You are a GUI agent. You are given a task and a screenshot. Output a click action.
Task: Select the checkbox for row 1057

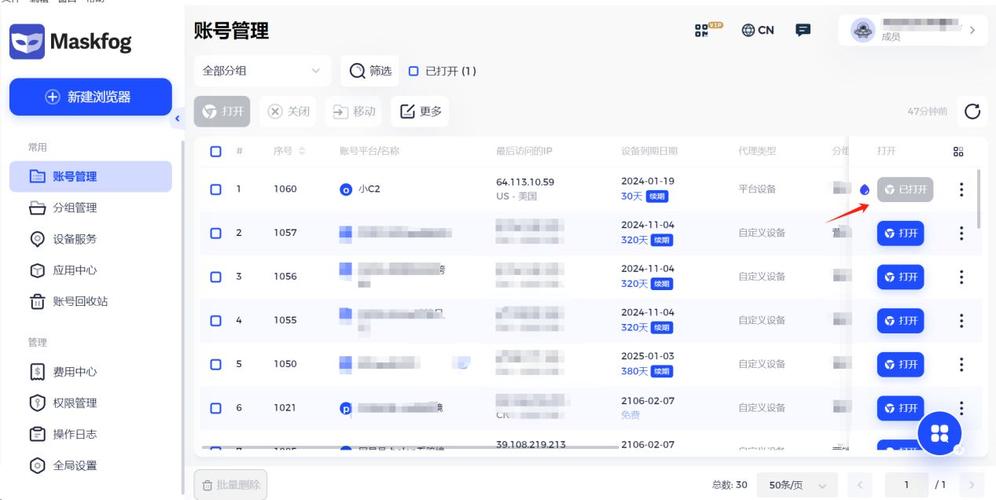(x=216, y=233)
